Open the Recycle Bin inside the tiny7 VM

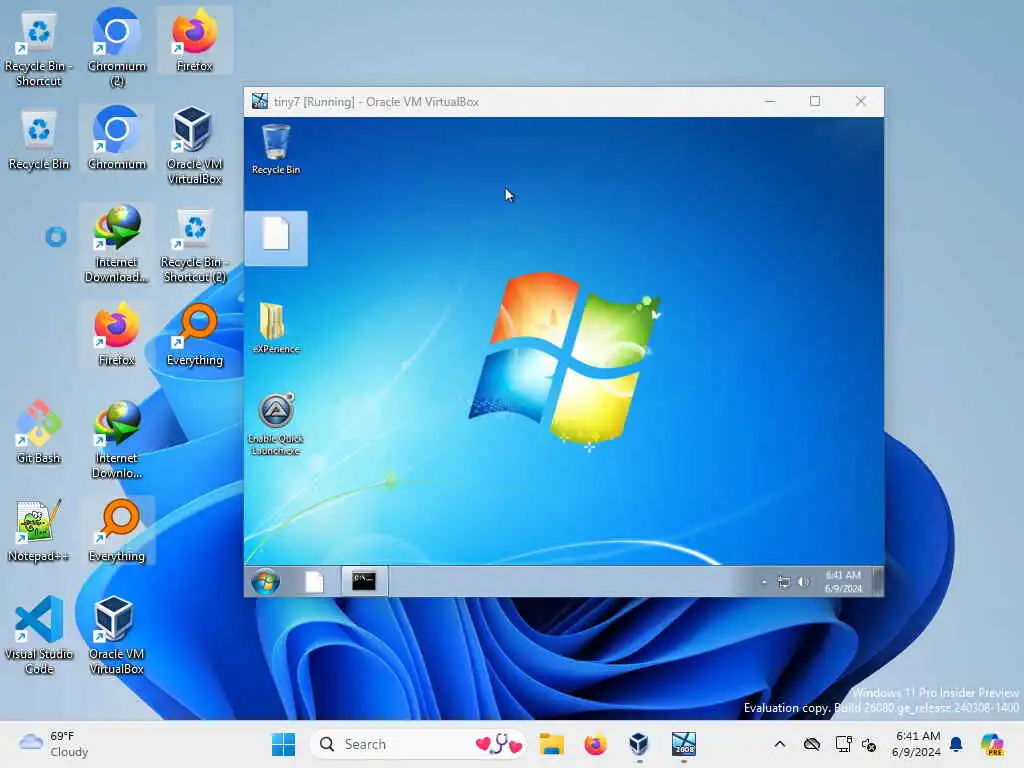coord(276,150)
